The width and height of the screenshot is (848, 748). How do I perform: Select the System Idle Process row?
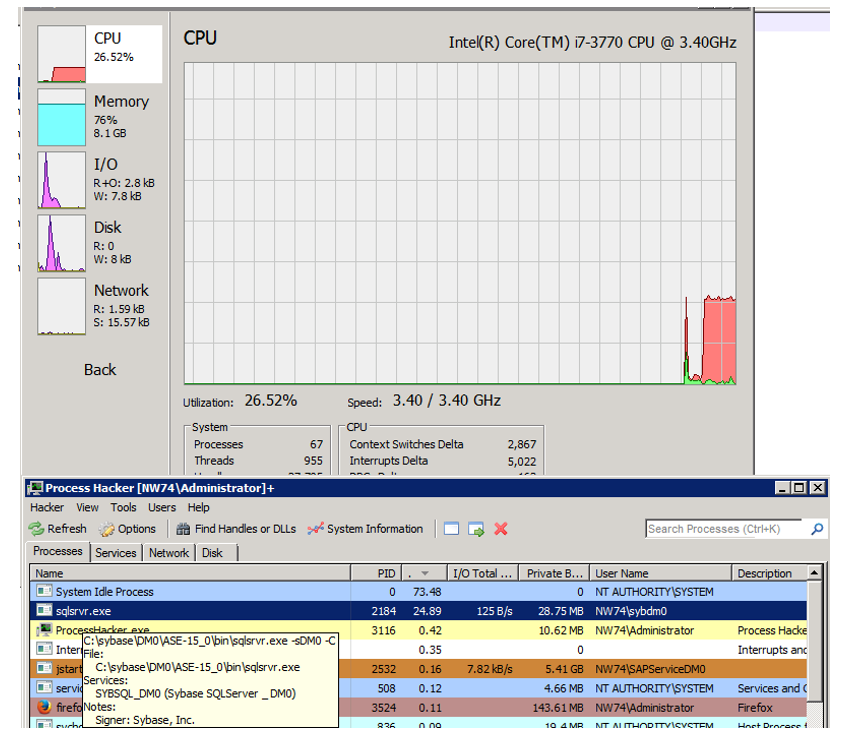click(419, 592)
